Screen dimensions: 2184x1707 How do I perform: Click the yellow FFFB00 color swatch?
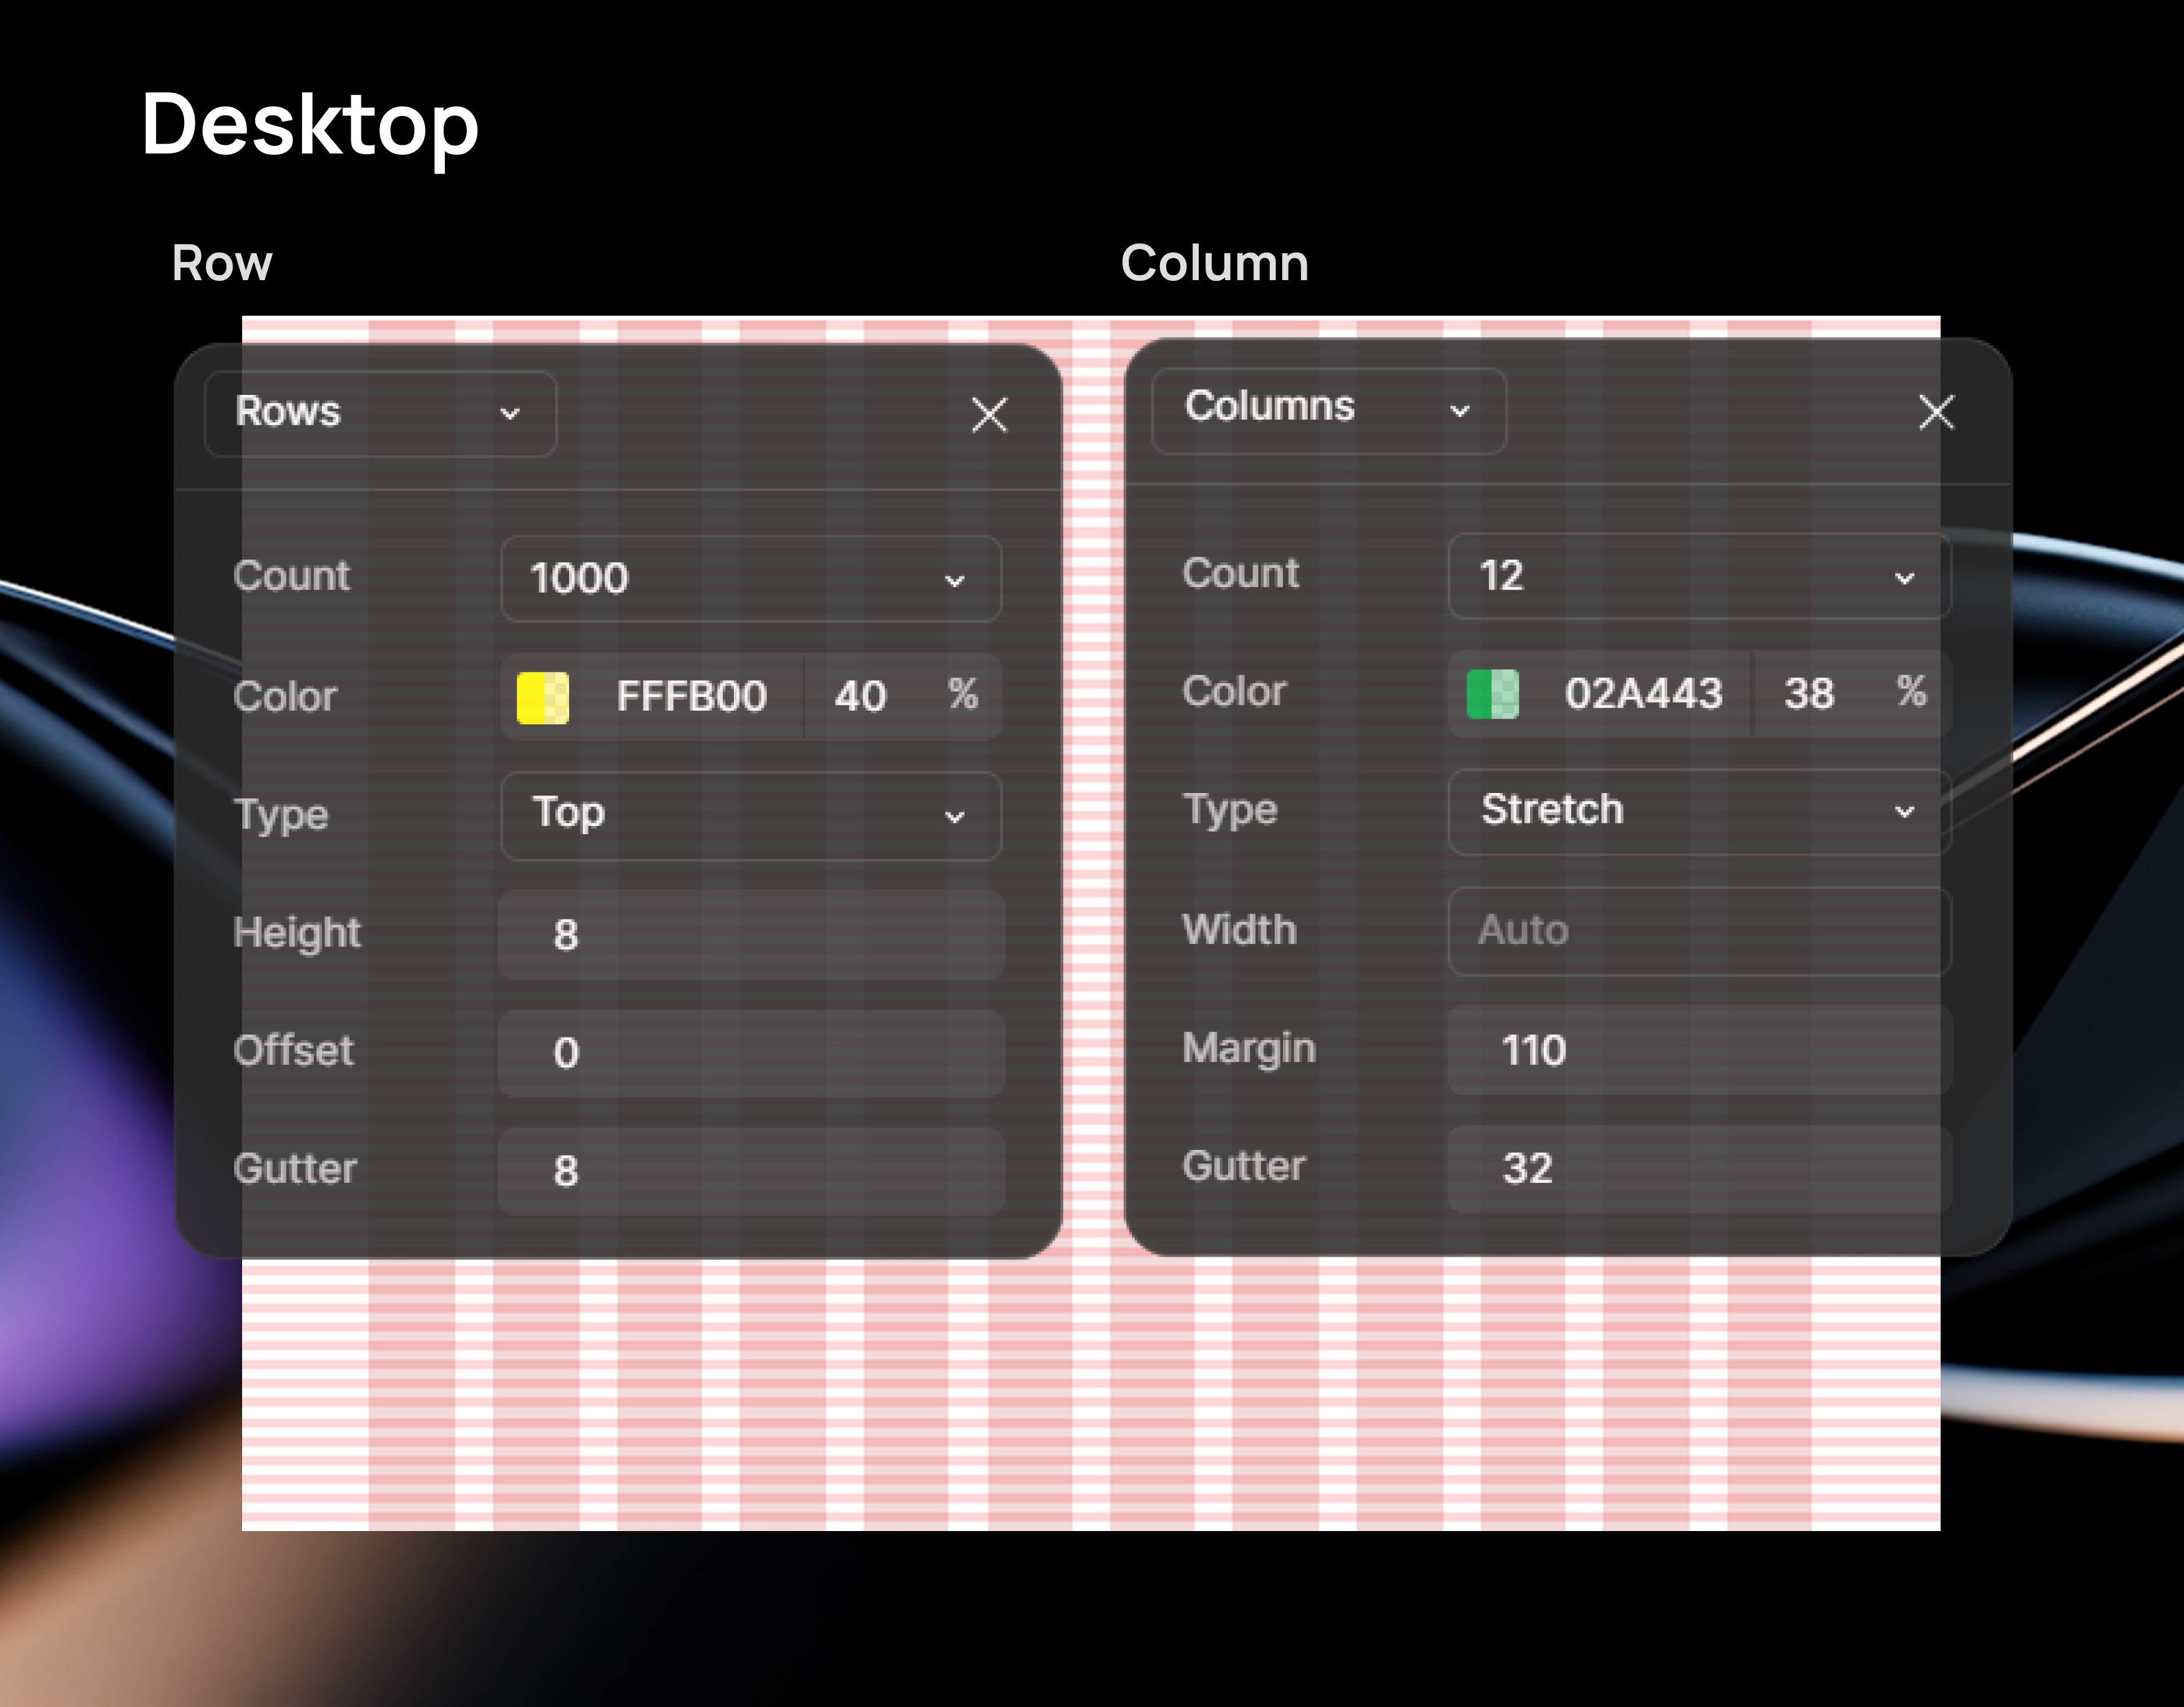click(x=543, y=697)
